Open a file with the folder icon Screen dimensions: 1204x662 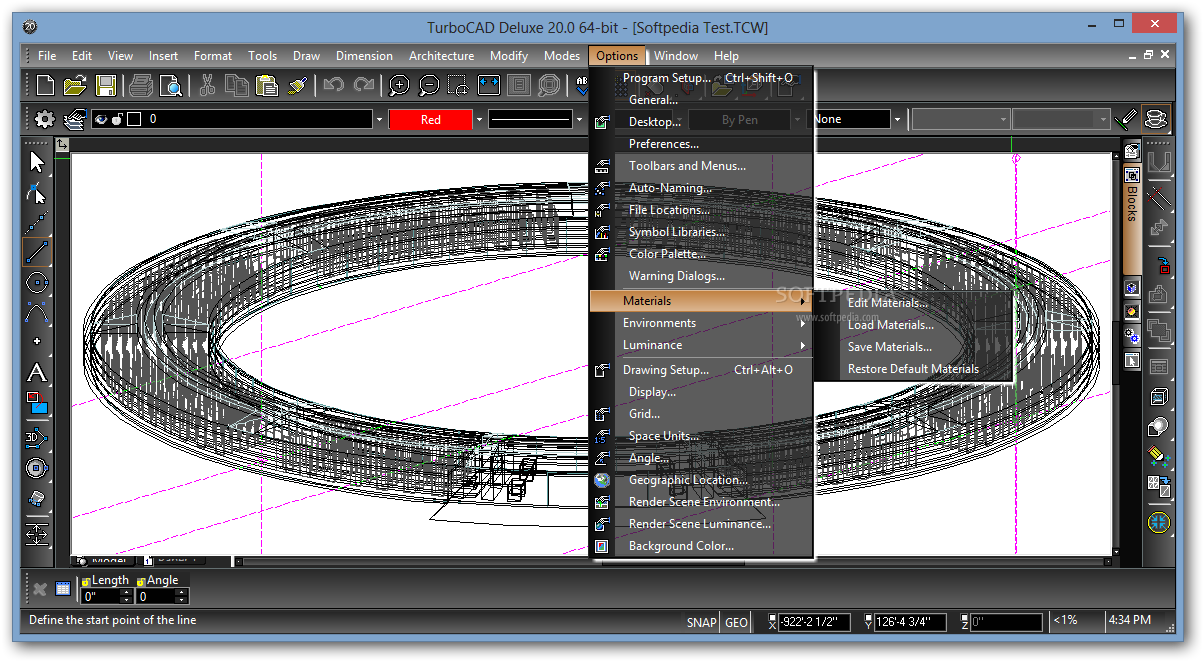(x=75, y=86)
